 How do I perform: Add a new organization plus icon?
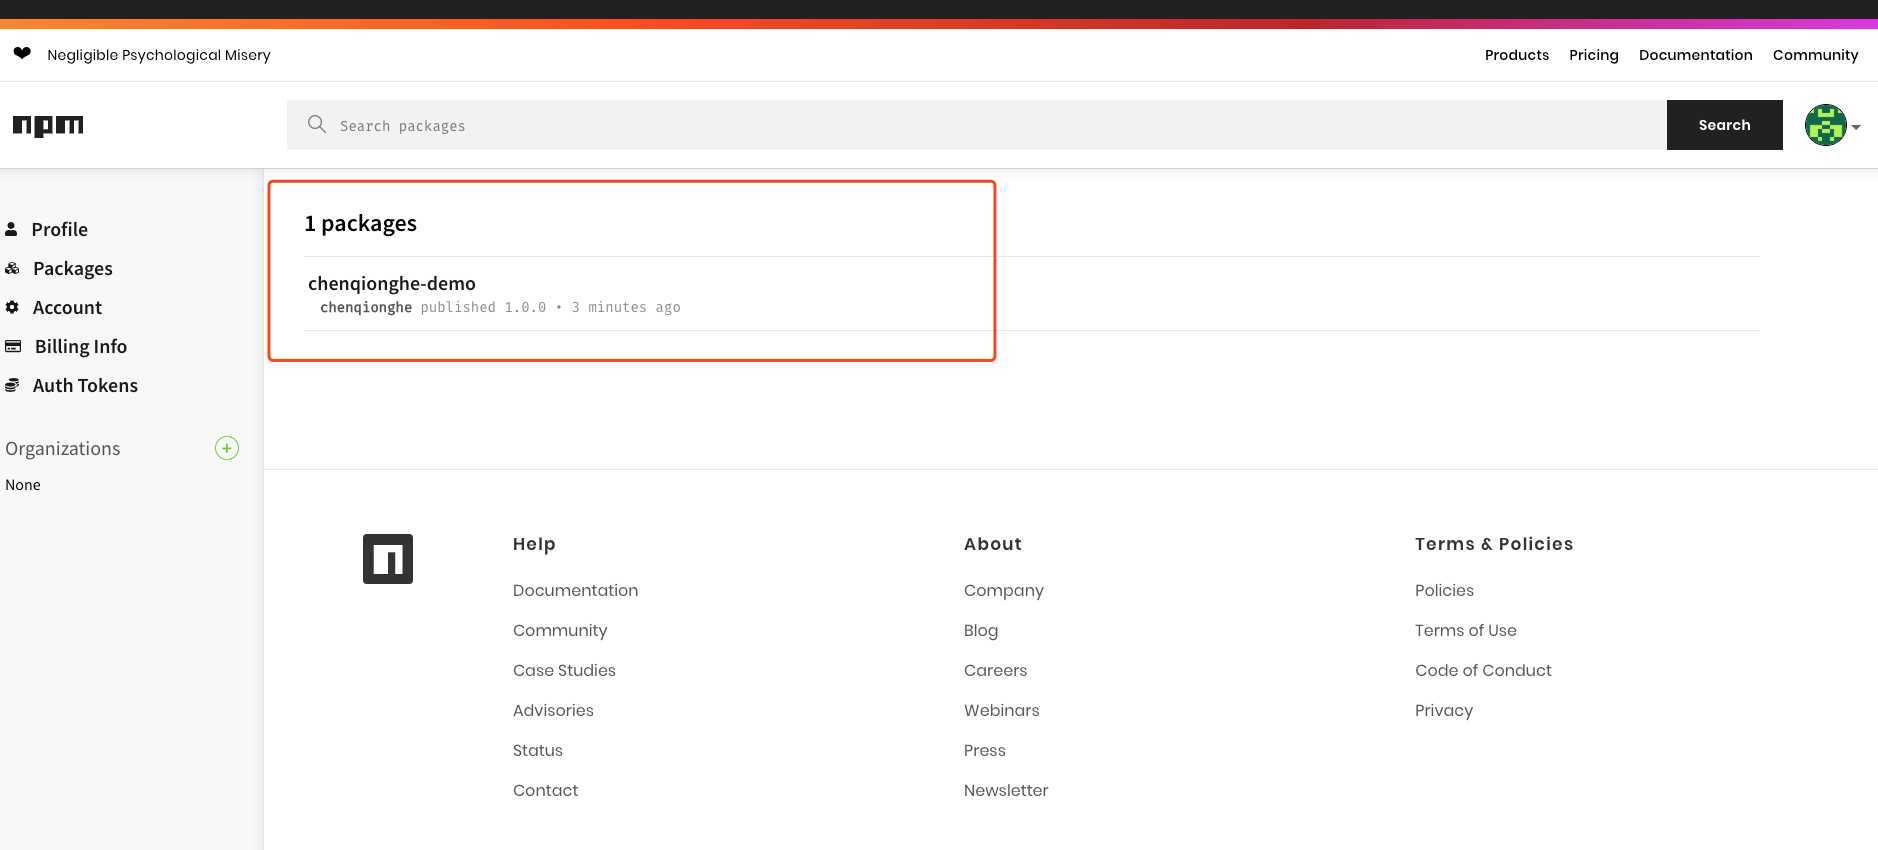[227, 448]
